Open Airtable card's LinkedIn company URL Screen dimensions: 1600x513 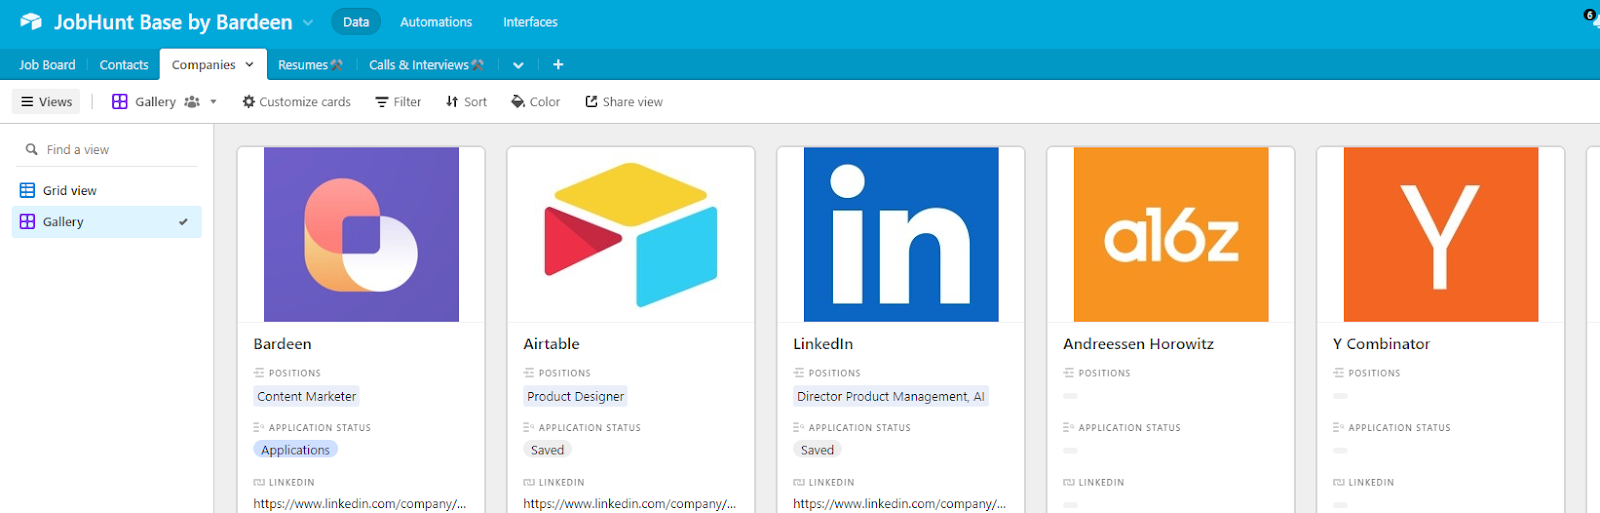coord(630,504)
